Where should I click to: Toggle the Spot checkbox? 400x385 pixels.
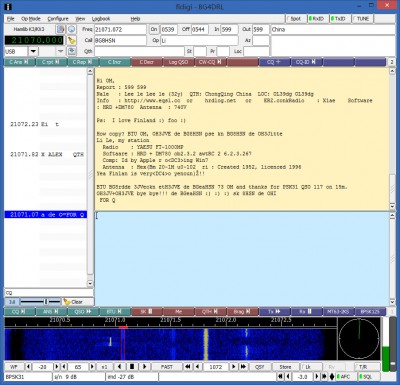tap(296, 19)
